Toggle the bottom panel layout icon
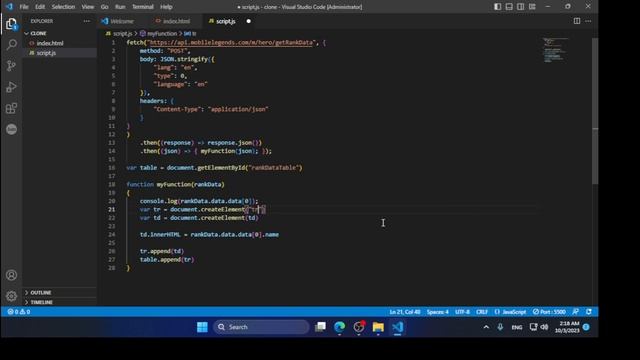 (x=509, y=7)
